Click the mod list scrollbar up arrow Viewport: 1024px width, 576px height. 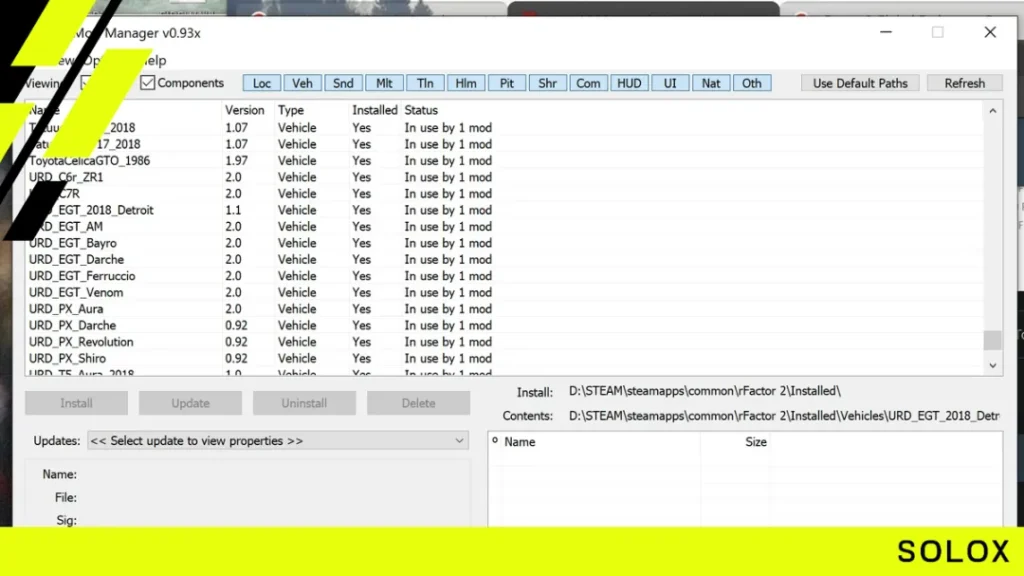[x=993, y=111]
